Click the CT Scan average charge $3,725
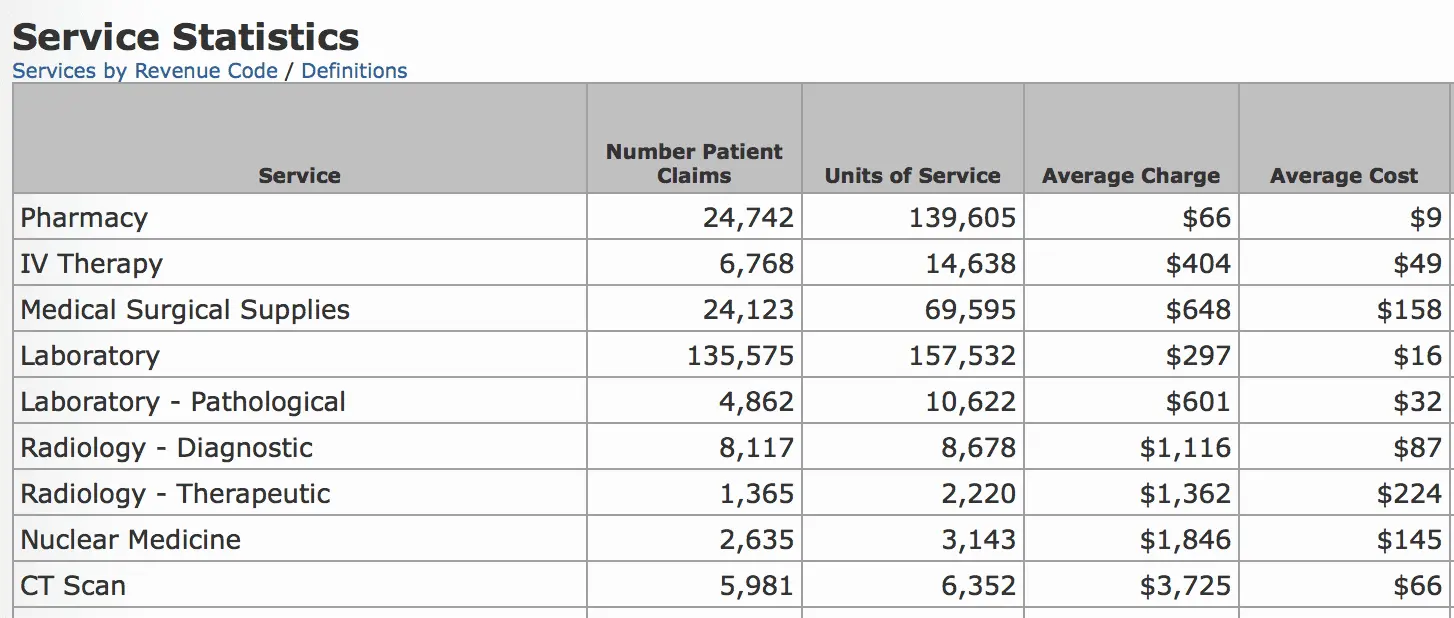Screen dimensions: 1454x618 coord(1185,586)
